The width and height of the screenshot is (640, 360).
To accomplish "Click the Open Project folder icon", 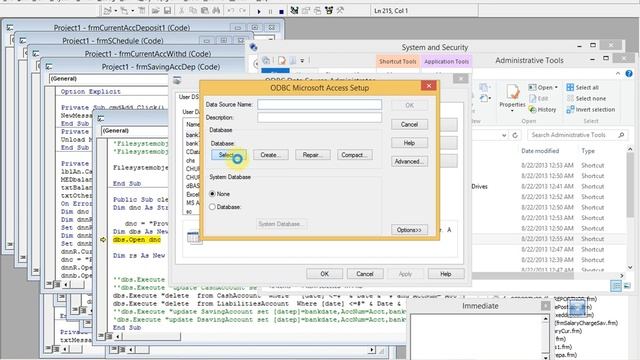I will (x=156, y=11).
